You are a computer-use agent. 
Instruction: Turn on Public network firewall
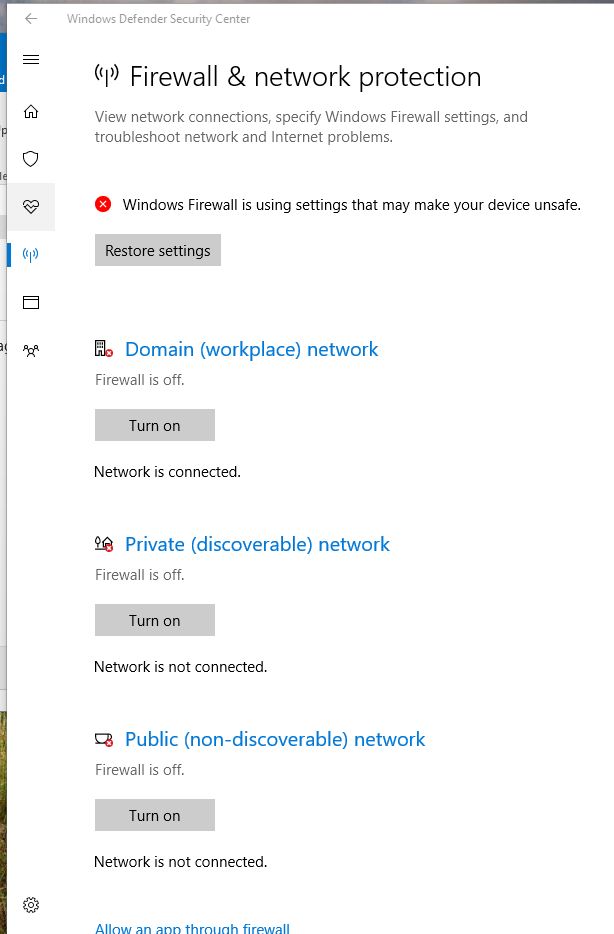155,815
